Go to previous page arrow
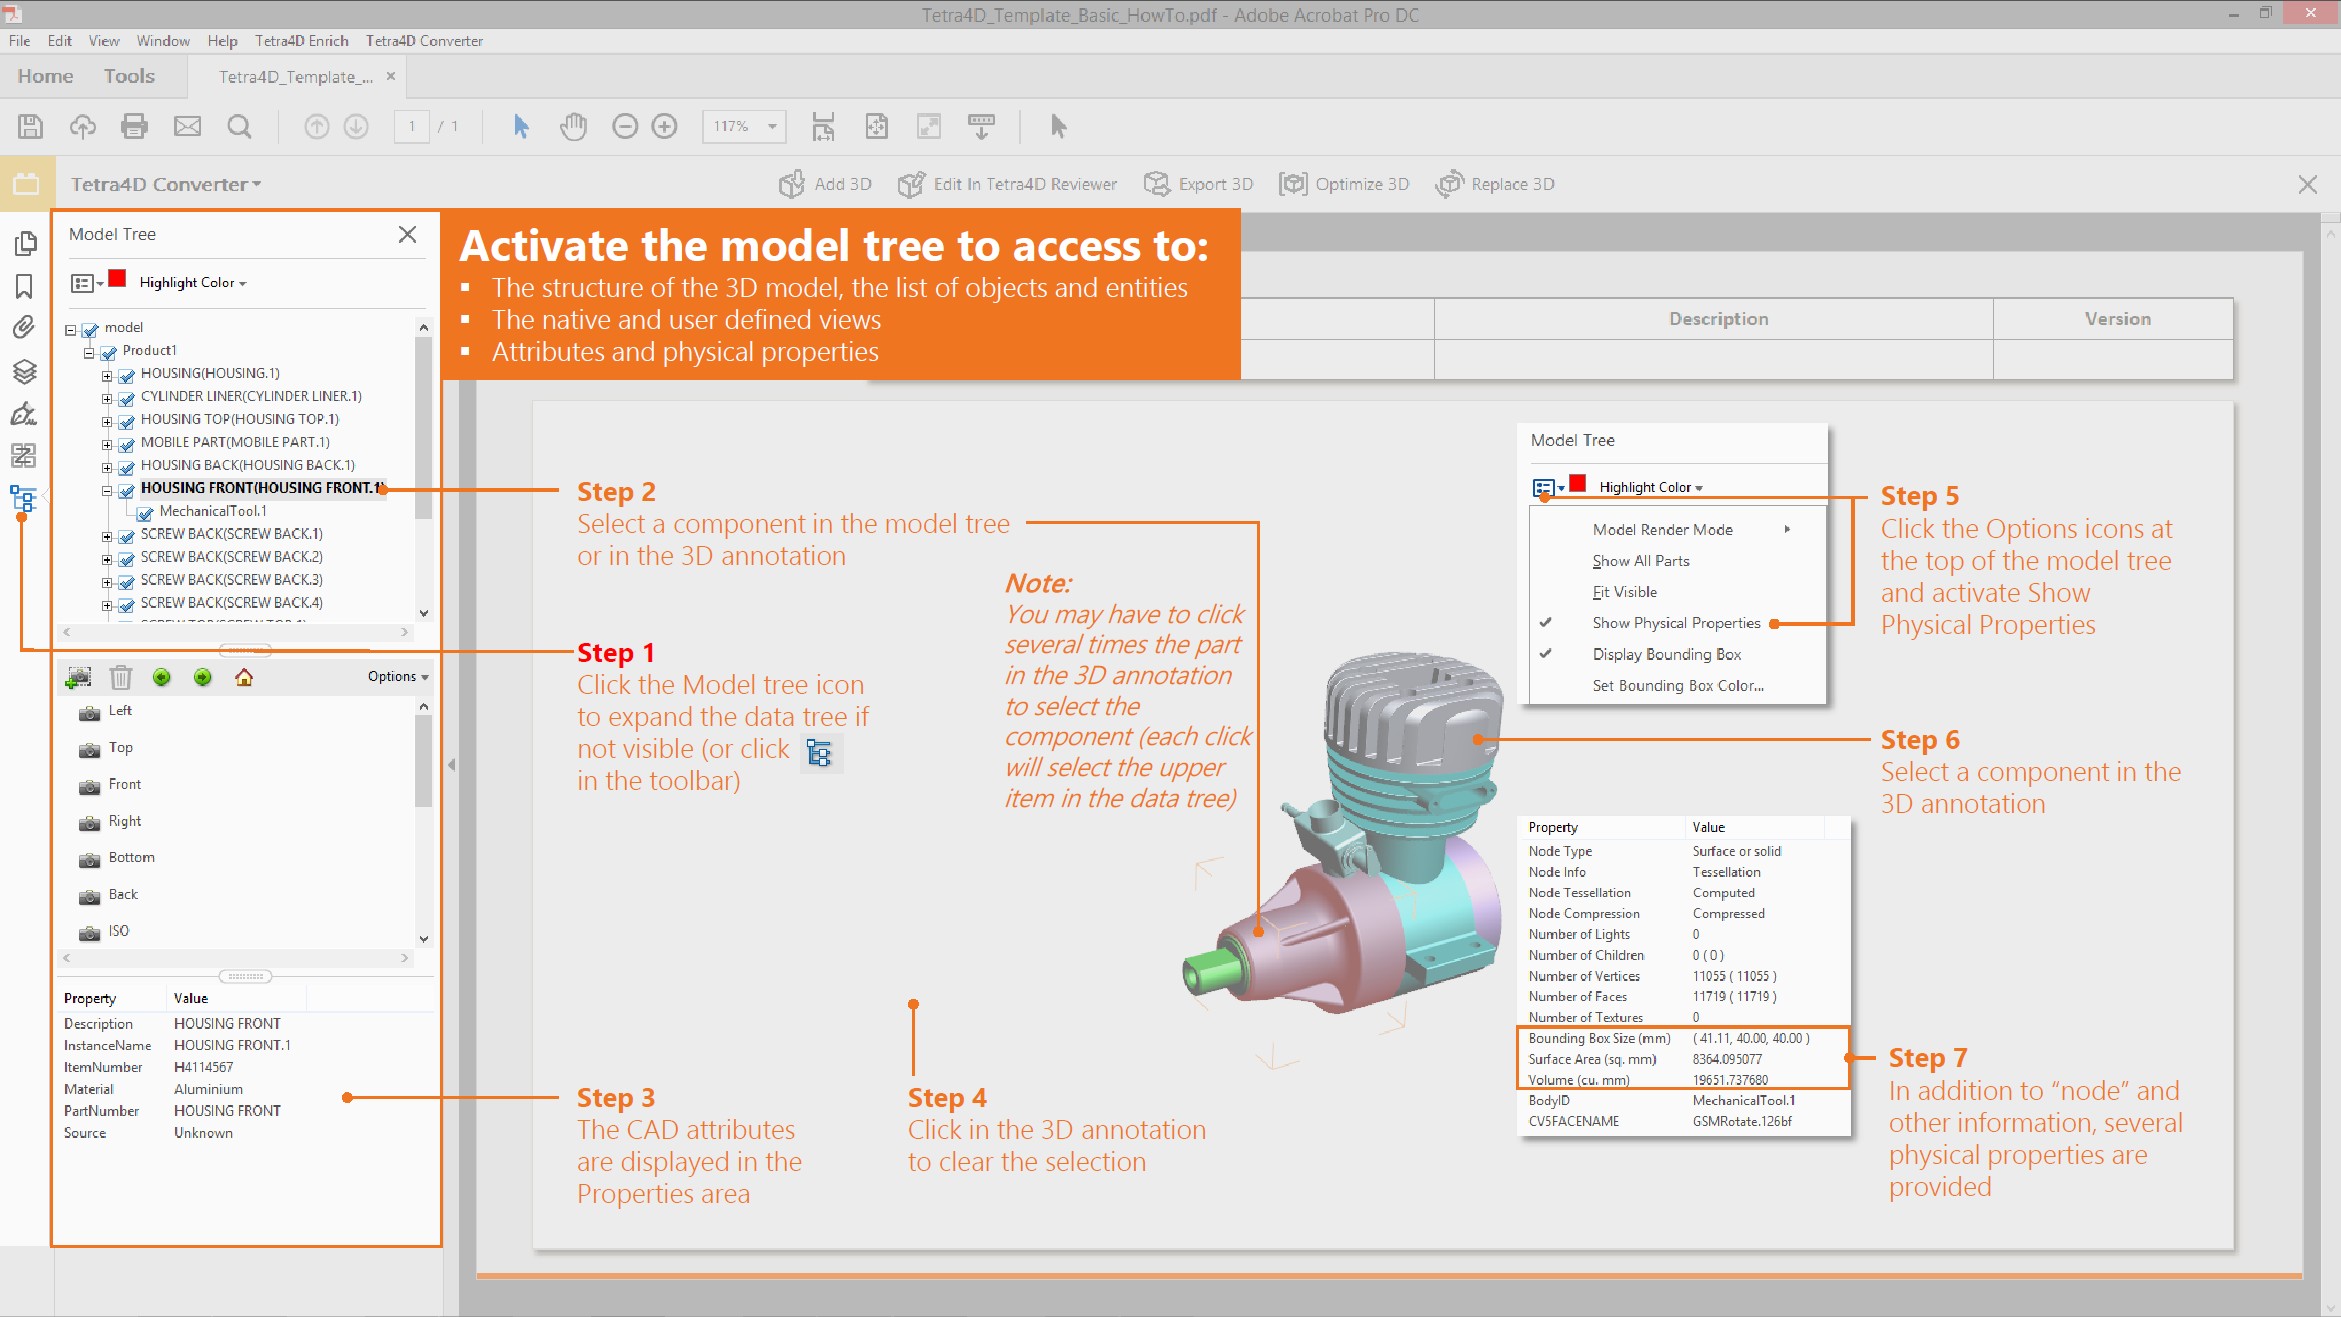 [317, 126]
